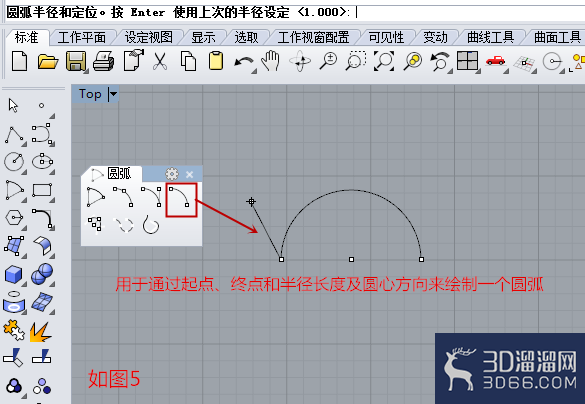Cut selection with the scissors icon

160,61
